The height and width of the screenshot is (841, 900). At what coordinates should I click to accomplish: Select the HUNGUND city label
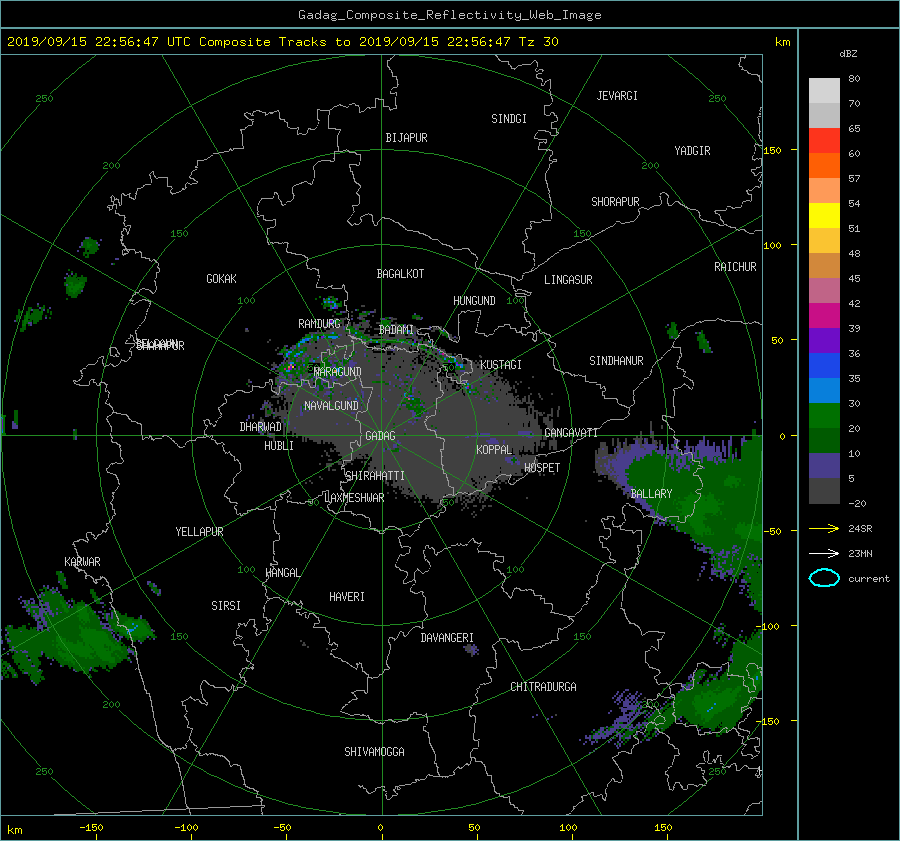(474, 301)
